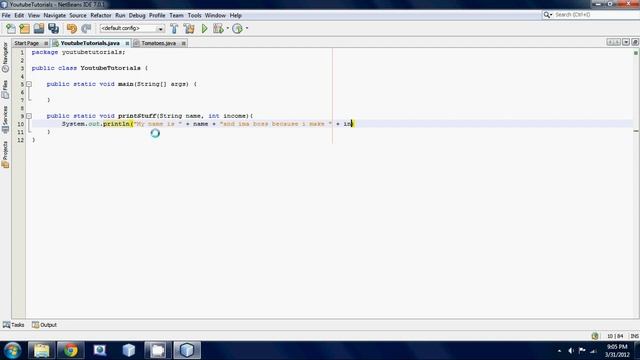Open the Run menu
Screen dimensions: 640x360
[120, 15]
